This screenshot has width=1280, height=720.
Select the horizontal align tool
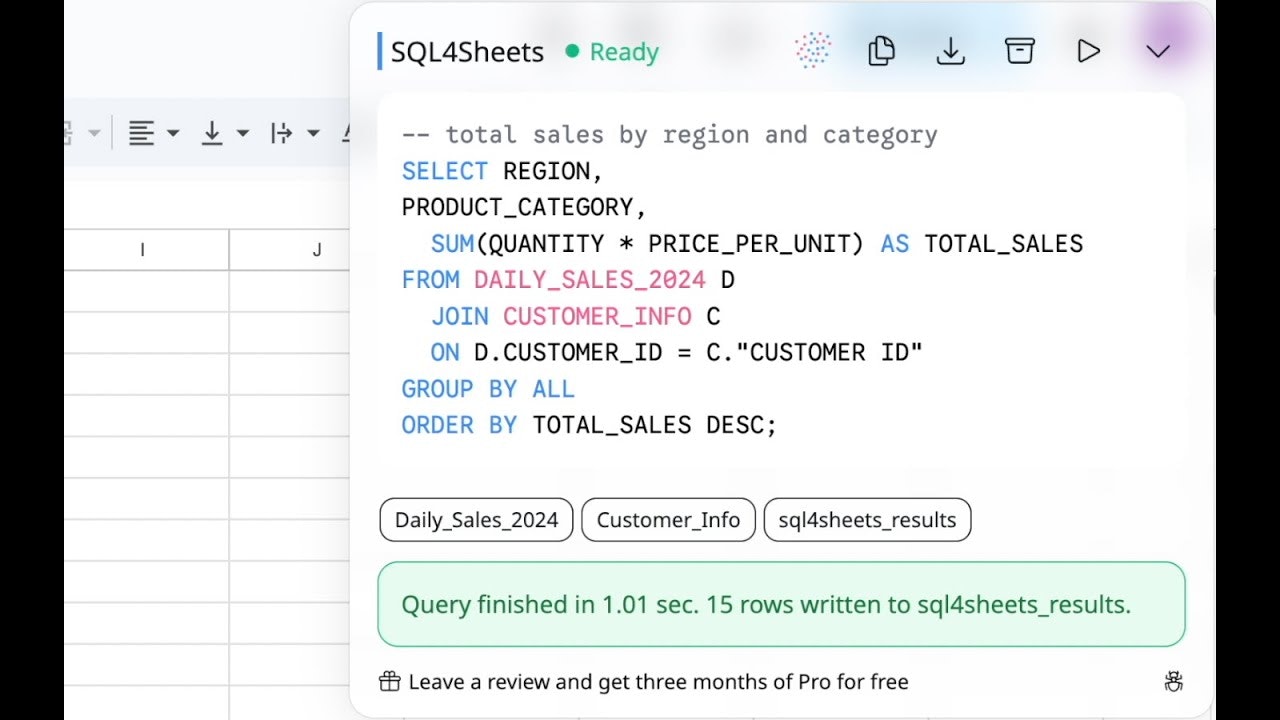143,131
